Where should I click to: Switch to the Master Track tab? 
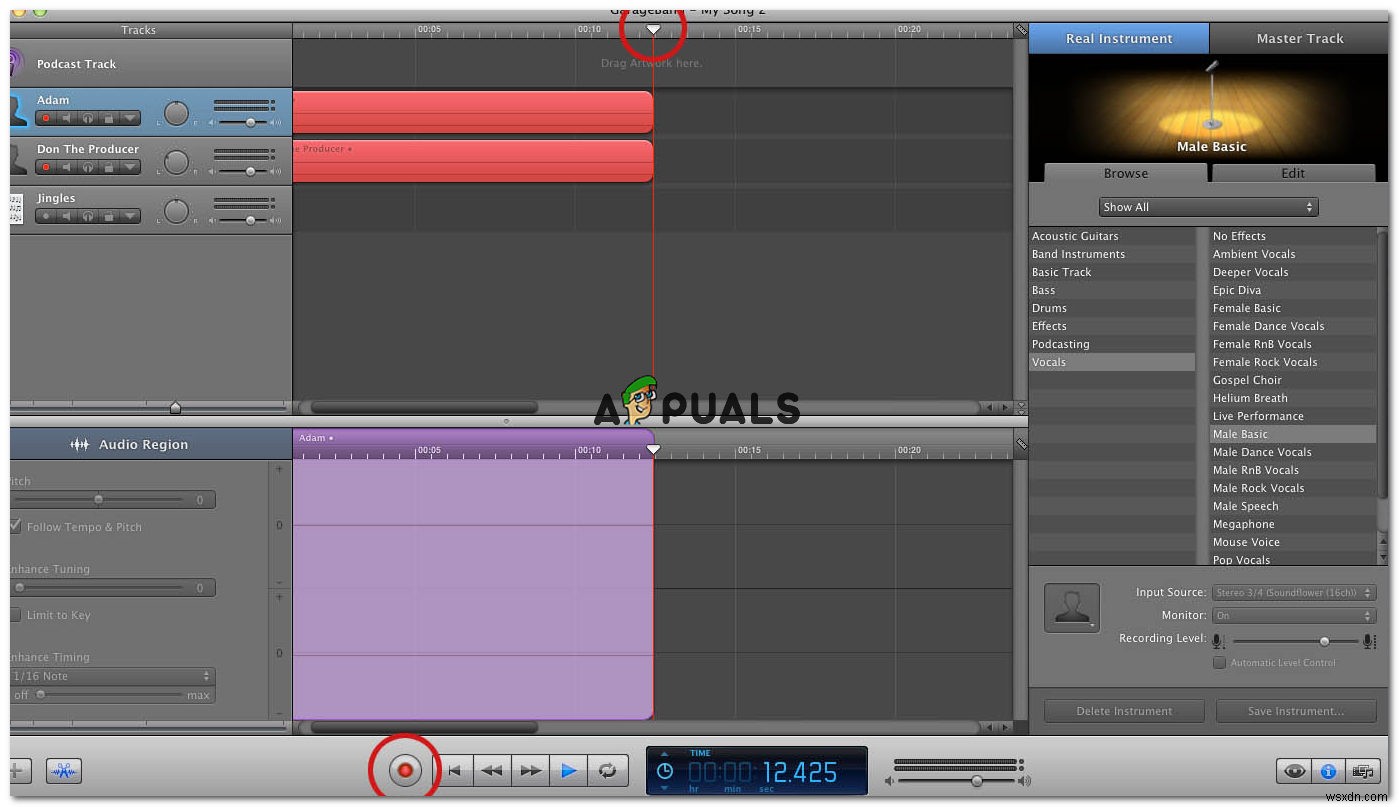click(x=1299, y=38)
